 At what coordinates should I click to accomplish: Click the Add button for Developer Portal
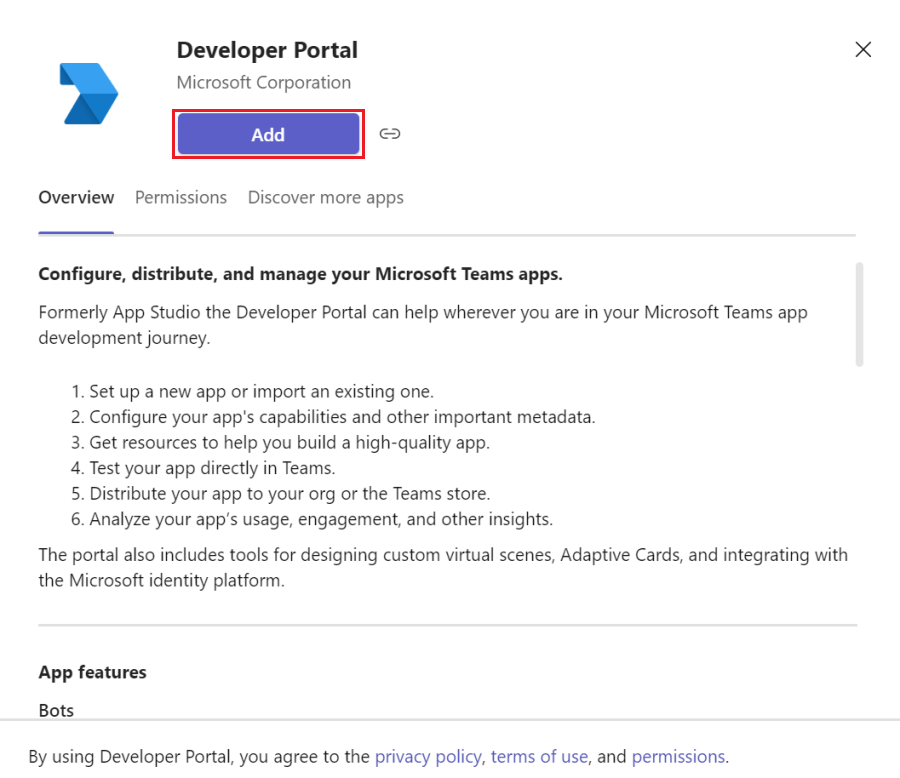[268, 134]
